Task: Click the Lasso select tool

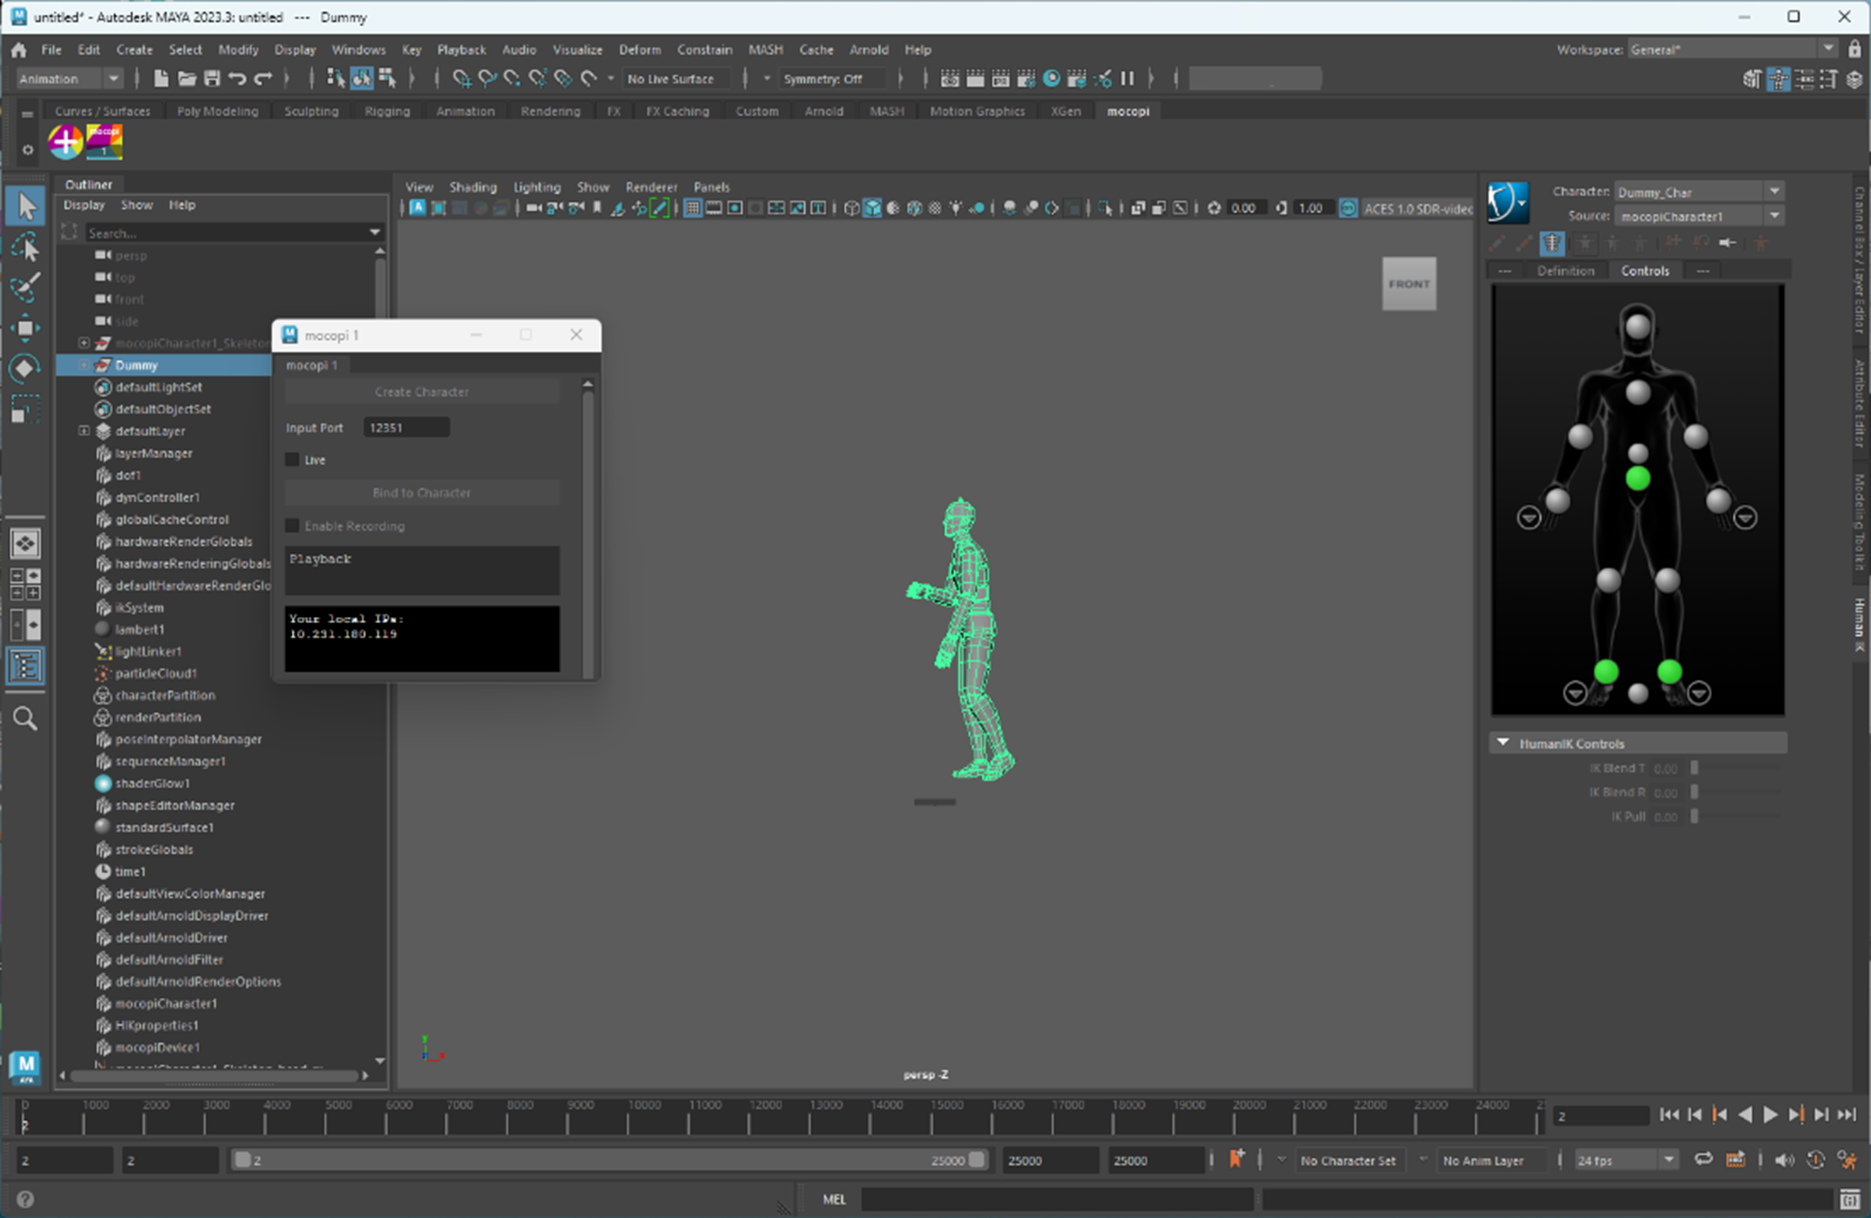Action: point(25,247)
